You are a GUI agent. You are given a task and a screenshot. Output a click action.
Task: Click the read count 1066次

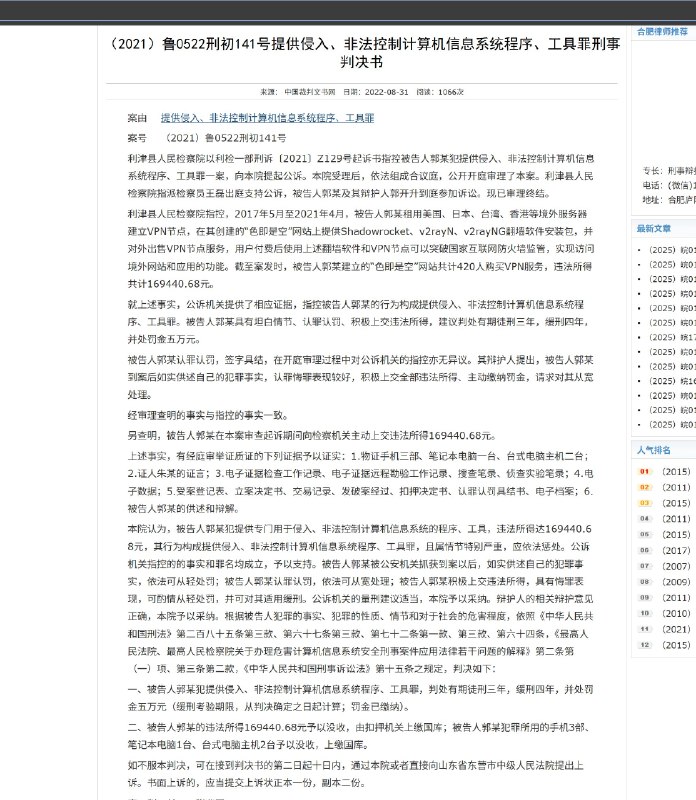point(451,92)
